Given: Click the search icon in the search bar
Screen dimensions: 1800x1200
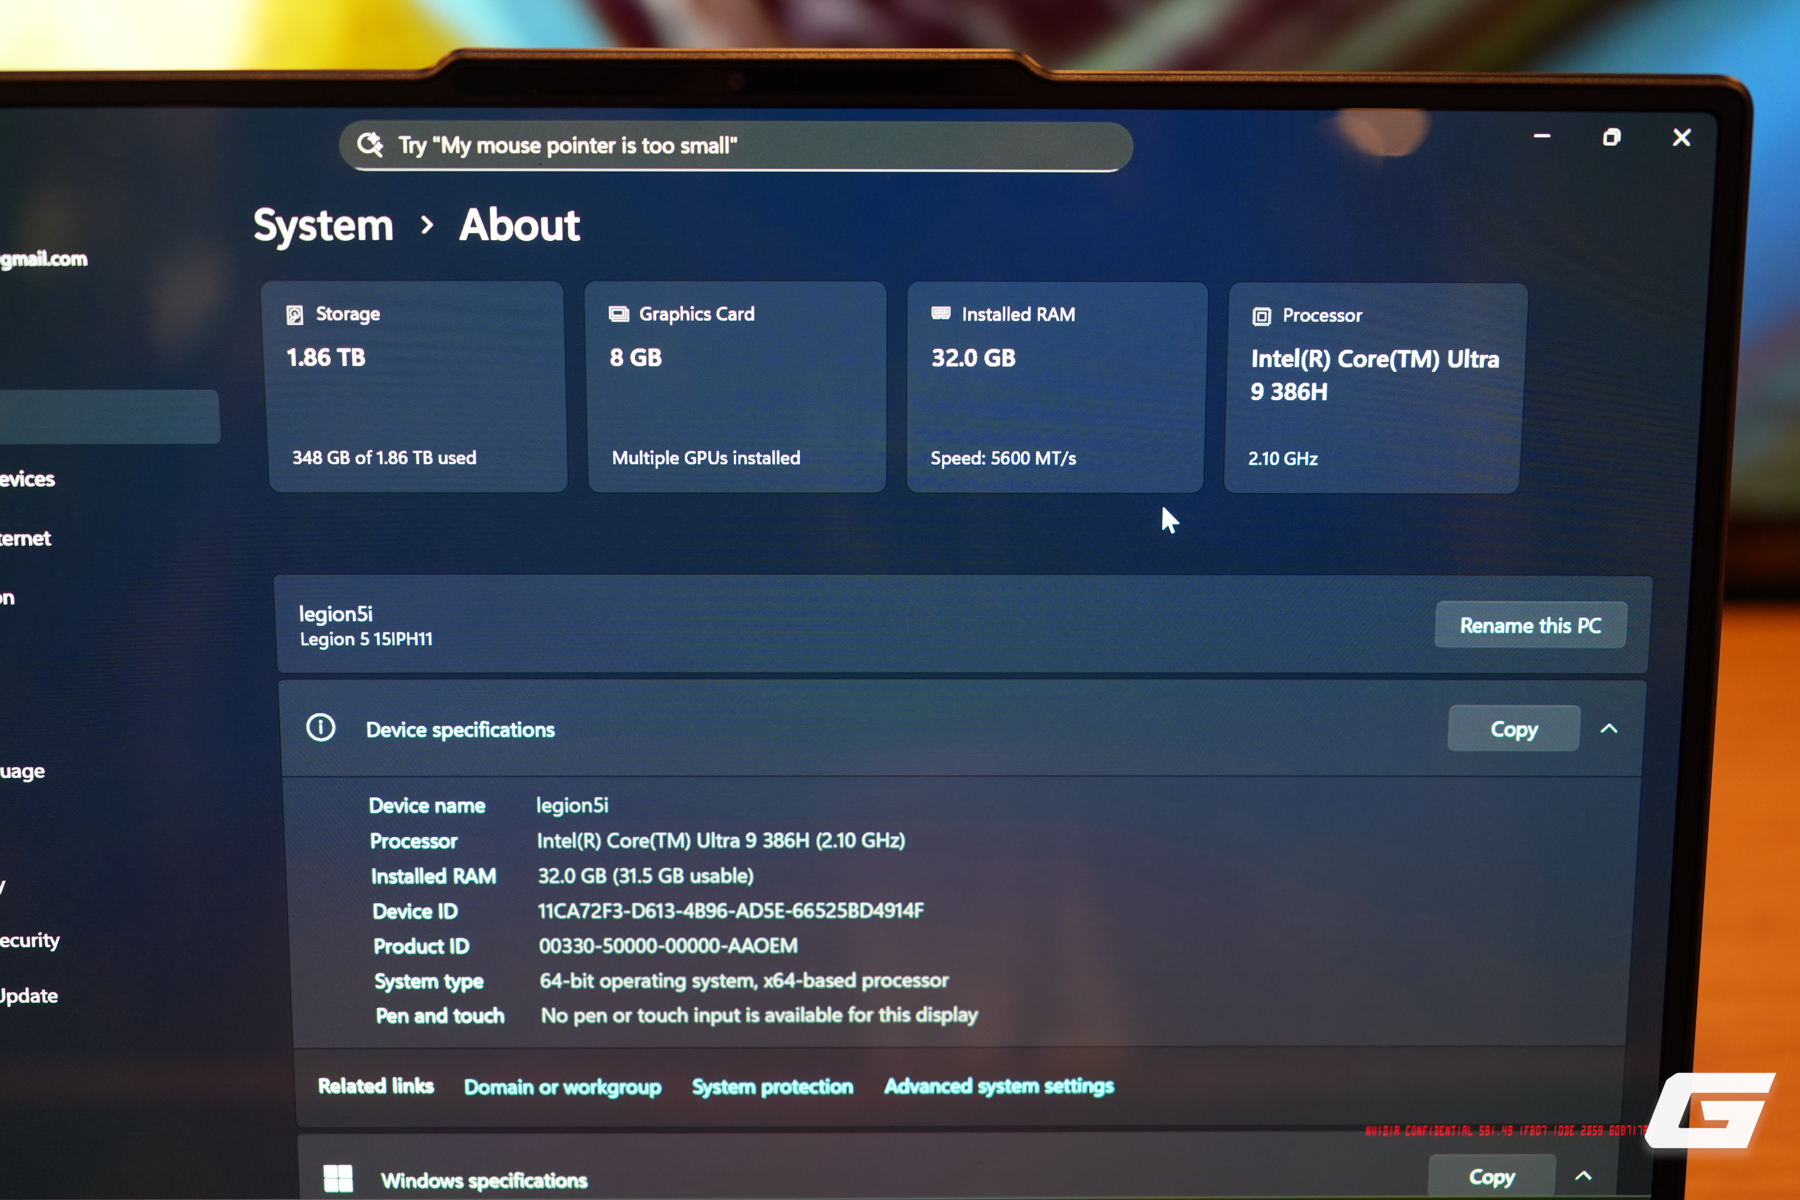Looking at the screenshot, I should click(370, 145).
